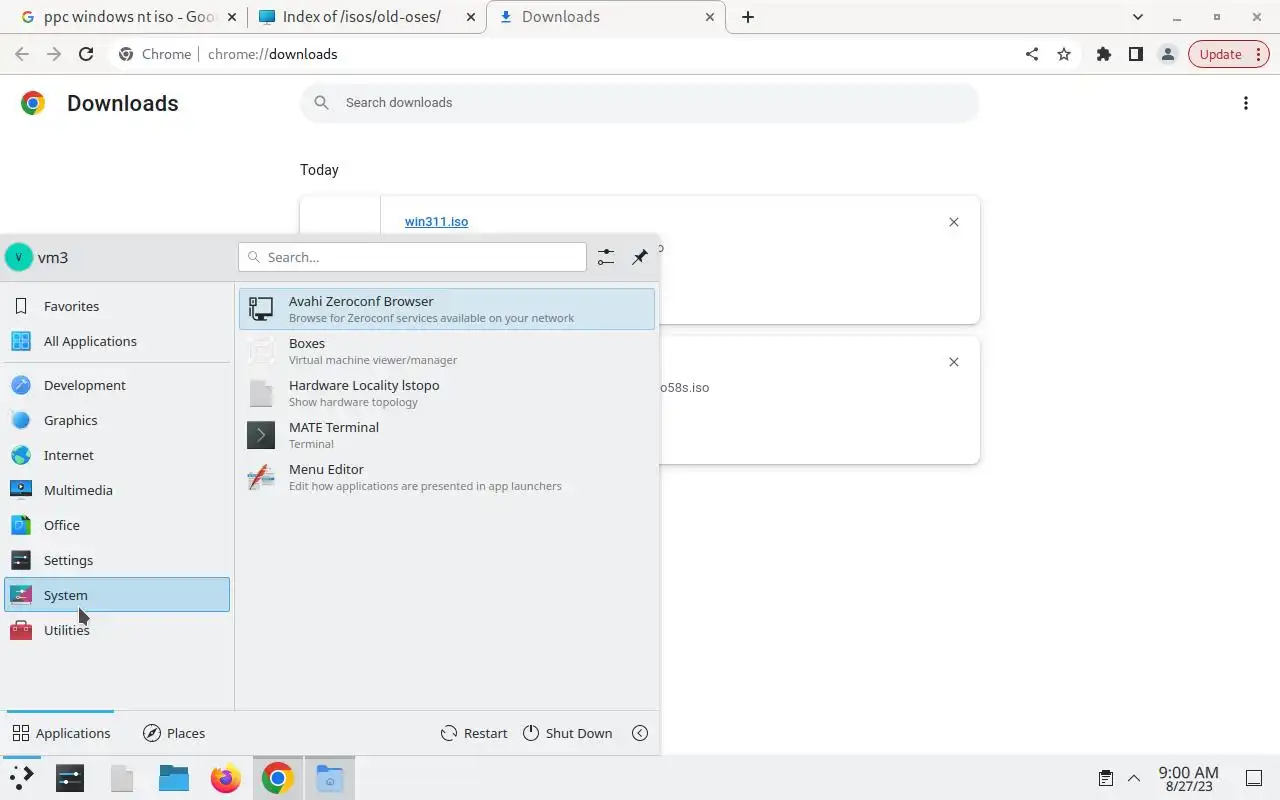This screenshot has height=800, width=1280.
Task: Open Downloads page more actions menu
Action: (1246, 103)
